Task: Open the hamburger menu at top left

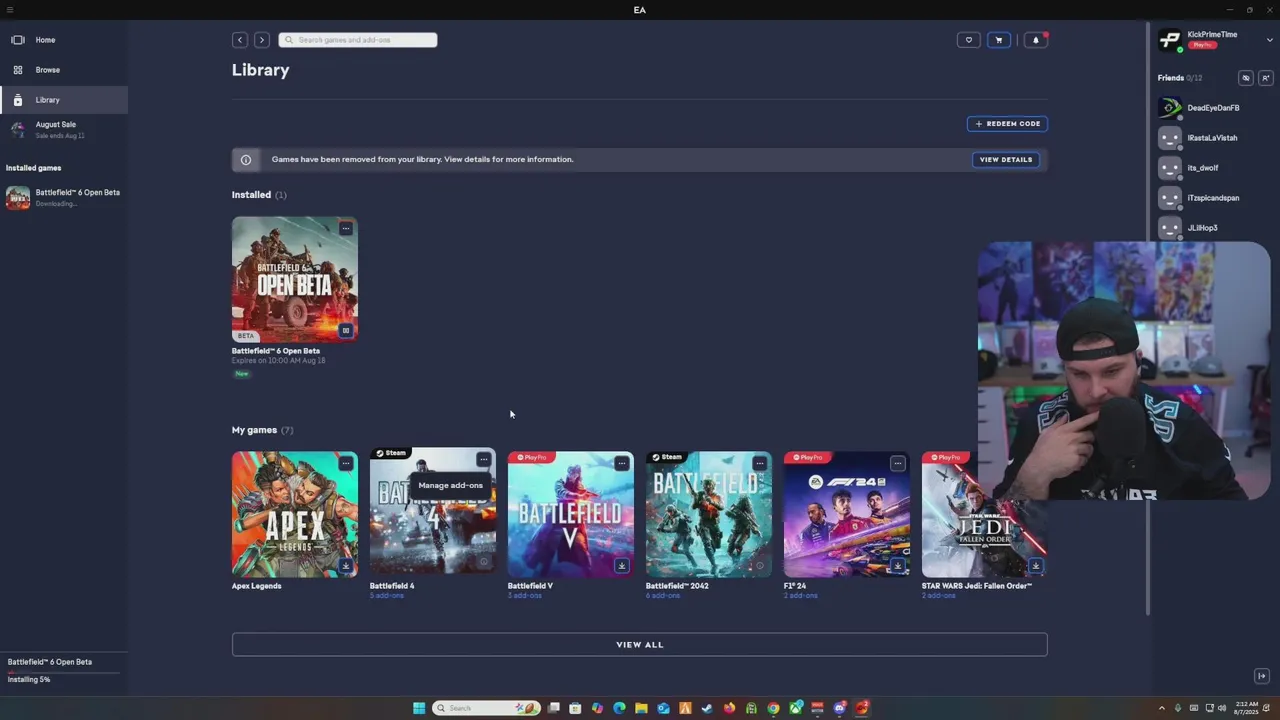Action: point(10,10)
